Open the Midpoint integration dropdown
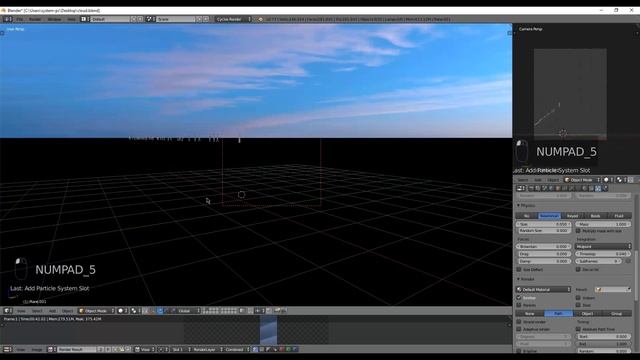The height and width of the screenshot is (360, 640). pos(603,246)
